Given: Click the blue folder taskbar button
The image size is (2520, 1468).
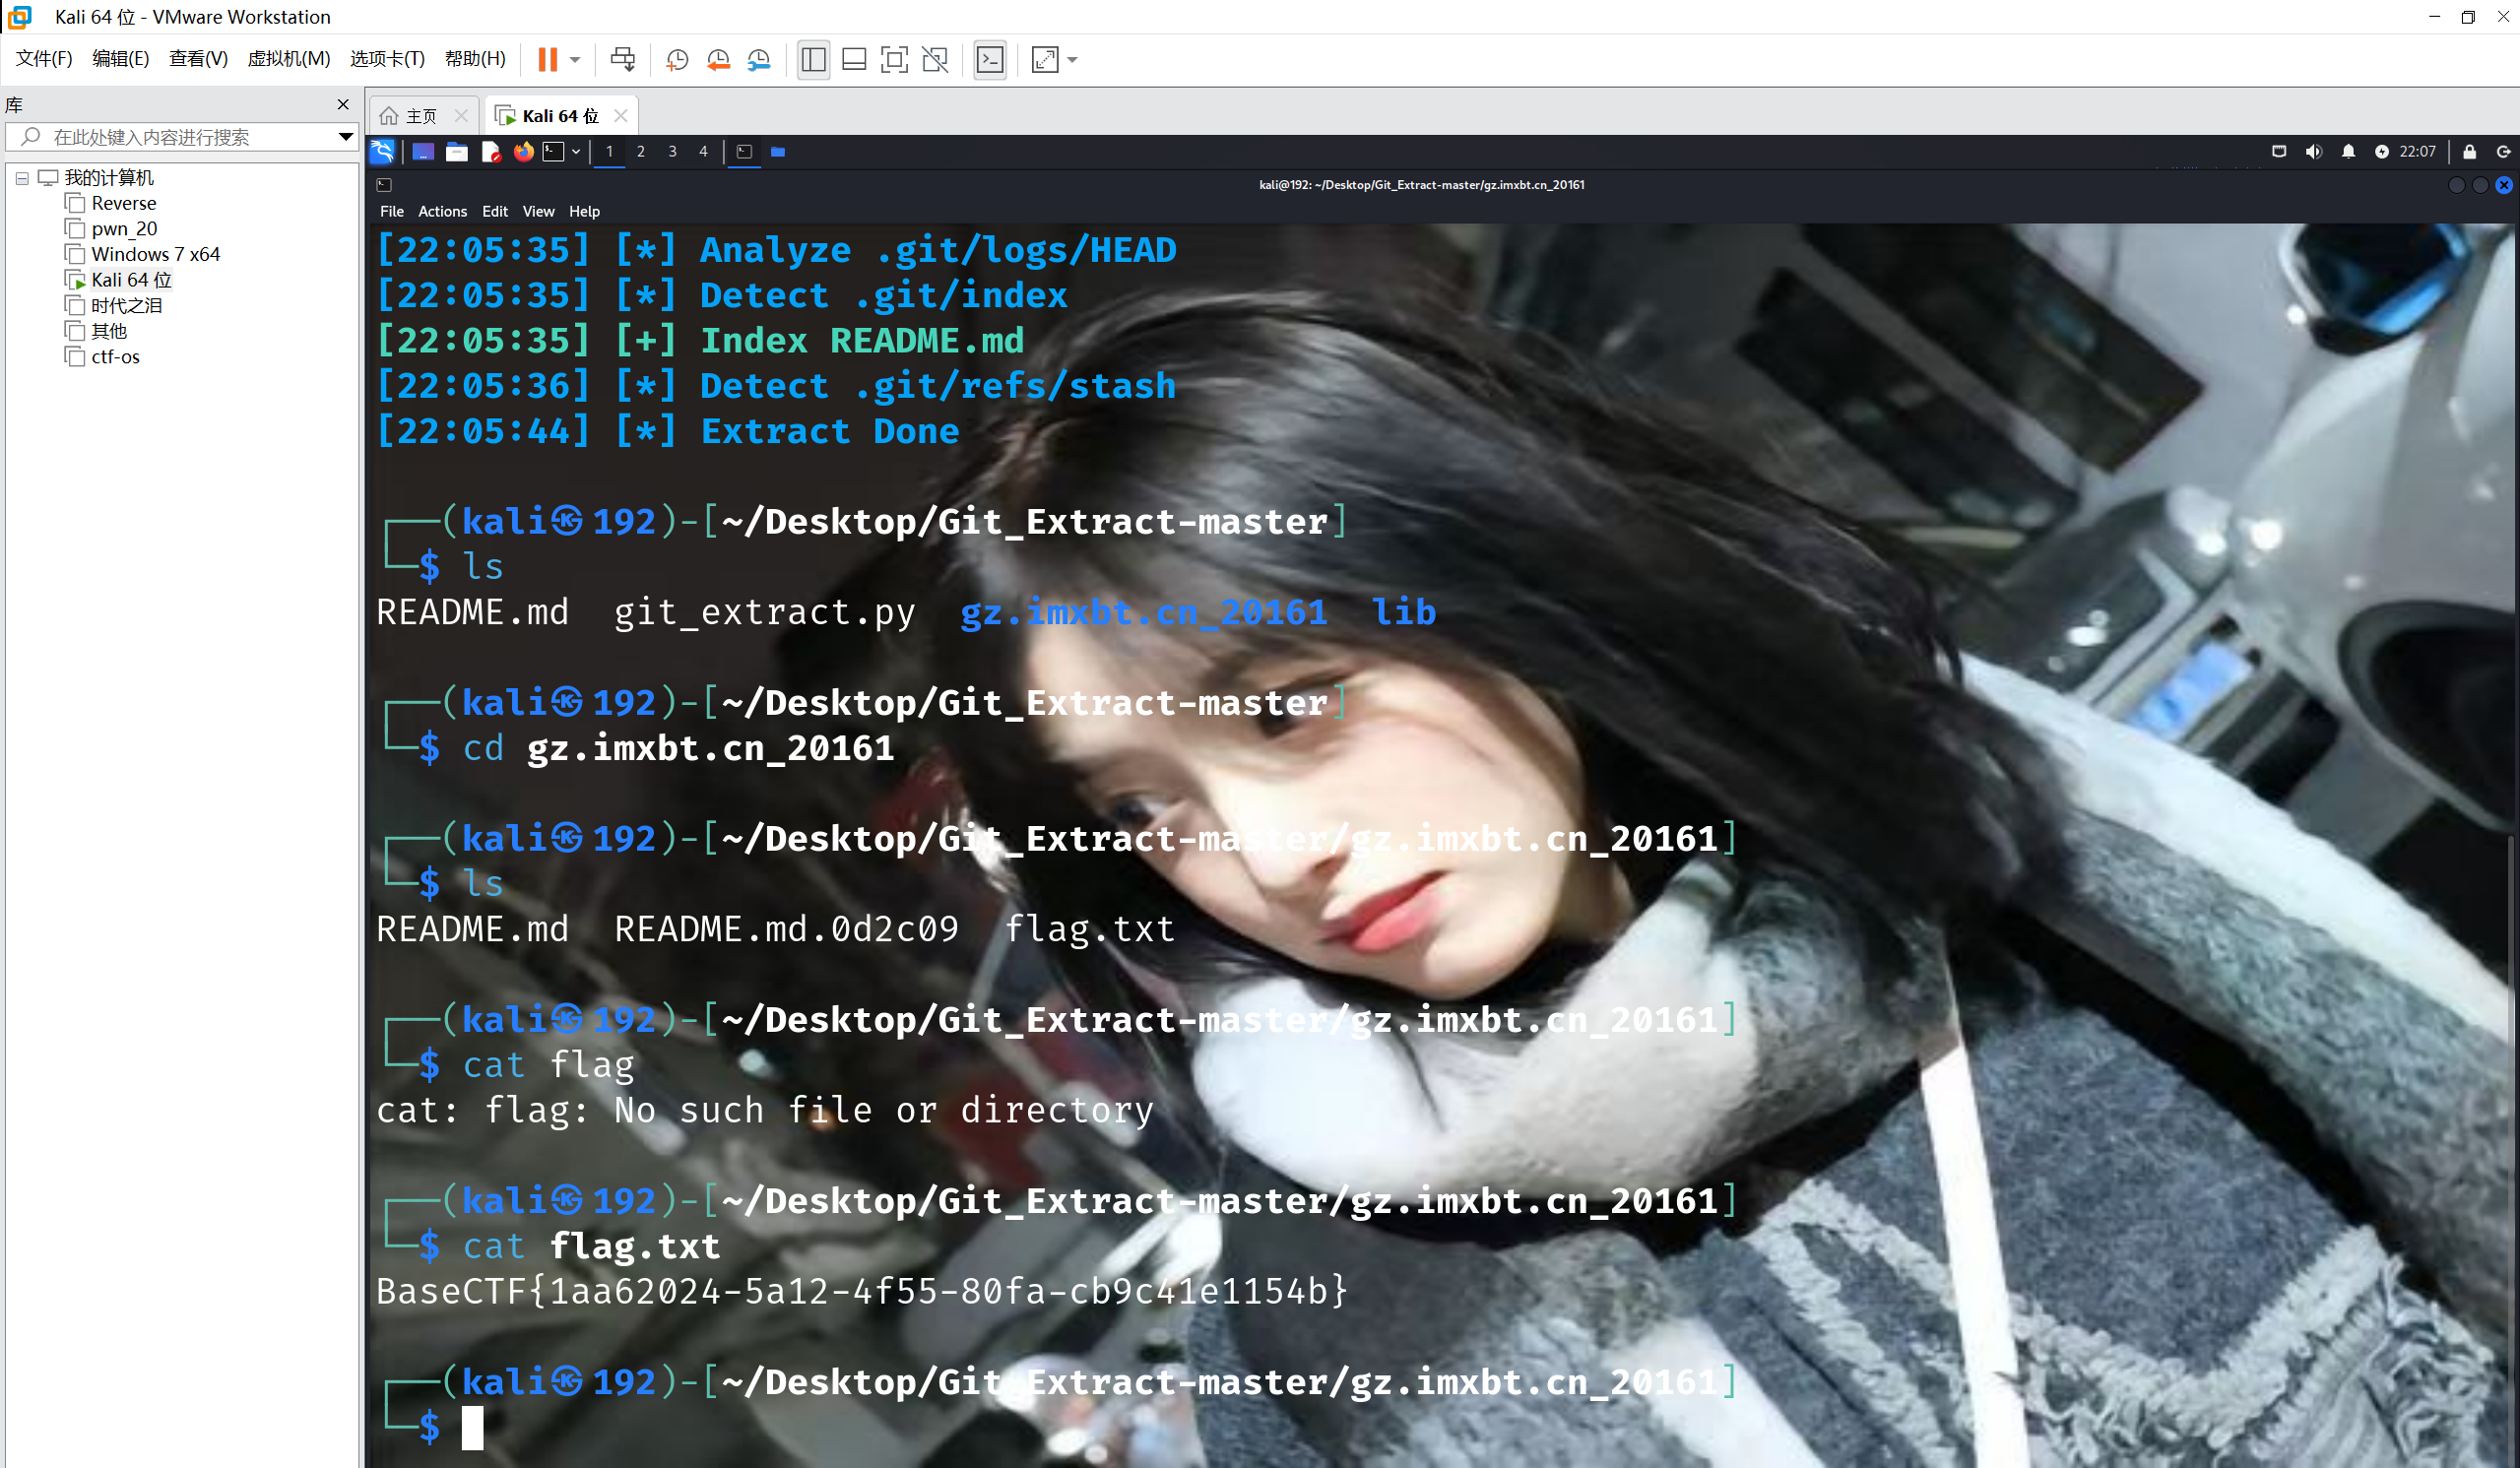Looking at the screenshot, I should pos(778,152).
